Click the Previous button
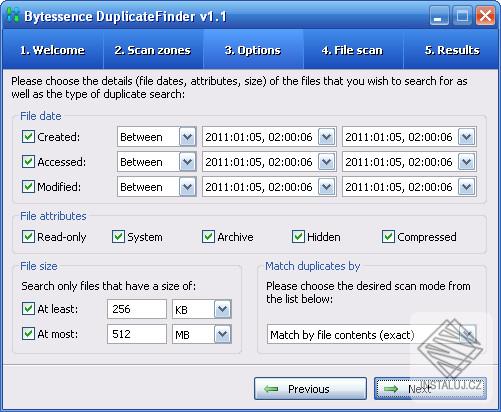The height and width of the screenshot is (412, 501). [x=310, y=389]
